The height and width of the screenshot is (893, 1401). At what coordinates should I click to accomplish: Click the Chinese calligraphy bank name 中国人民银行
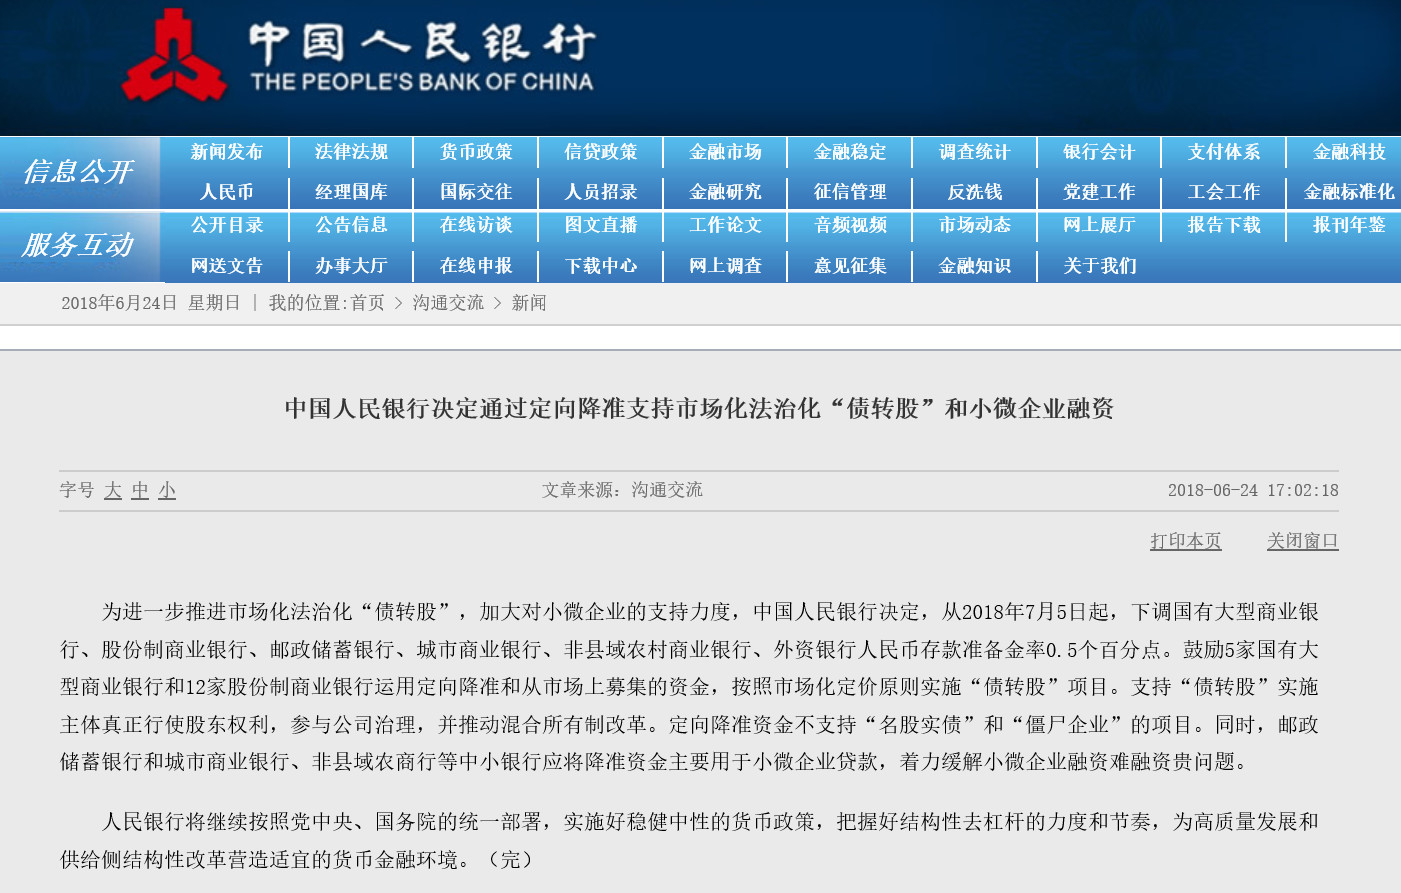pyautogui.click(x=422, y=42)
